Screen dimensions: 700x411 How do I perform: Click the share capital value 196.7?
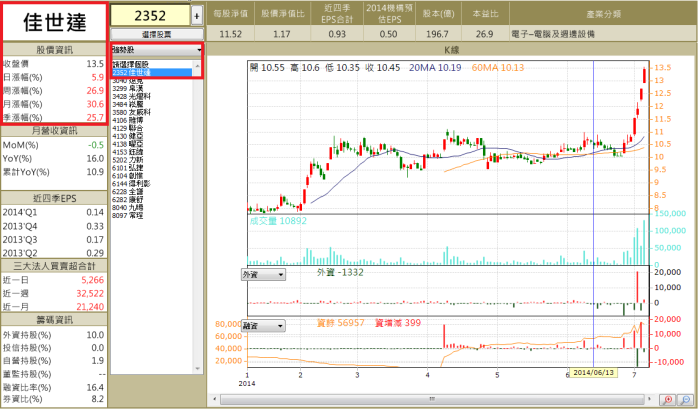[437, 34]
